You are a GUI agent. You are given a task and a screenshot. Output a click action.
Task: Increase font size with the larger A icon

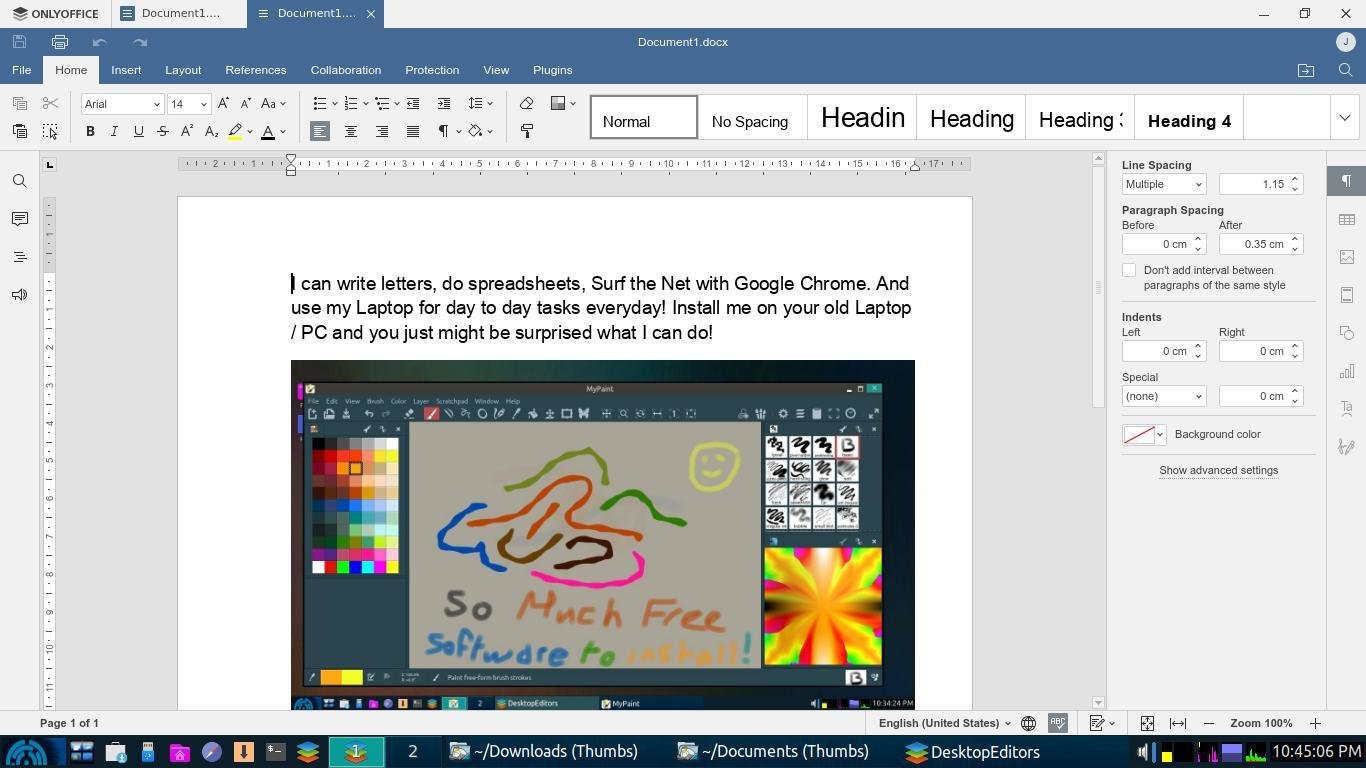coord(223,103)
